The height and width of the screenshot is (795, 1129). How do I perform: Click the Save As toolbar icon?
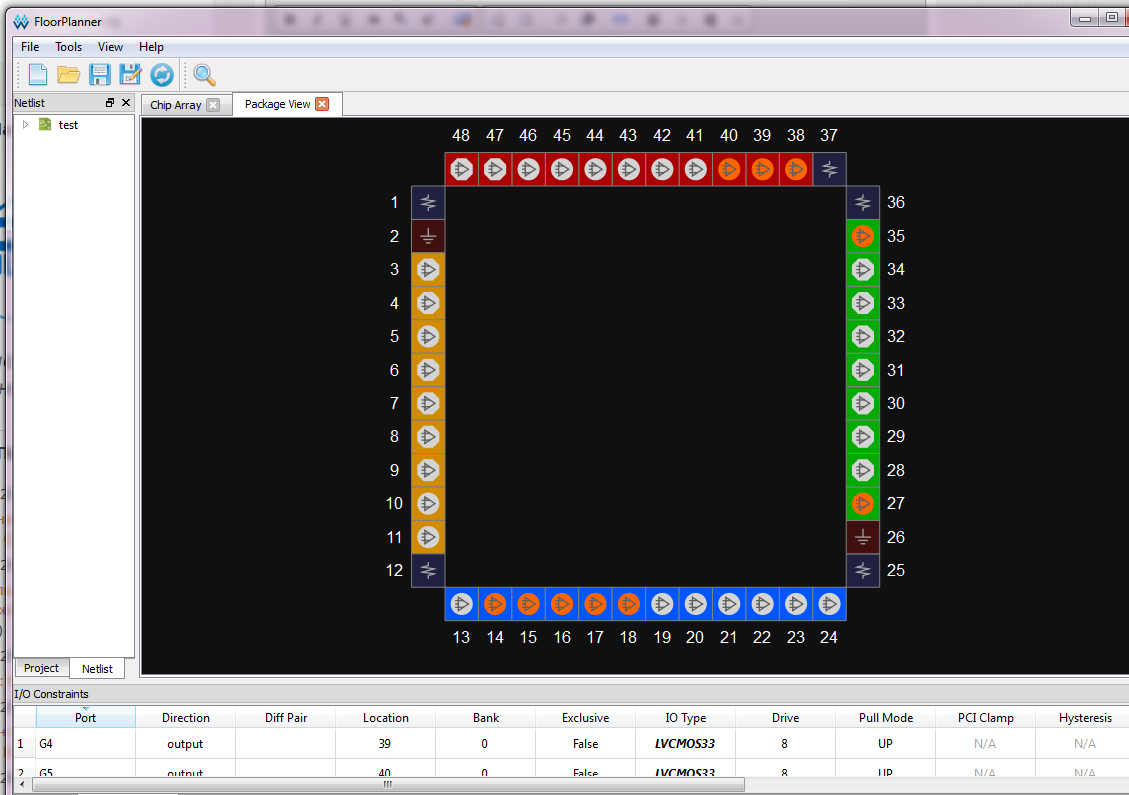click(130, 74)
